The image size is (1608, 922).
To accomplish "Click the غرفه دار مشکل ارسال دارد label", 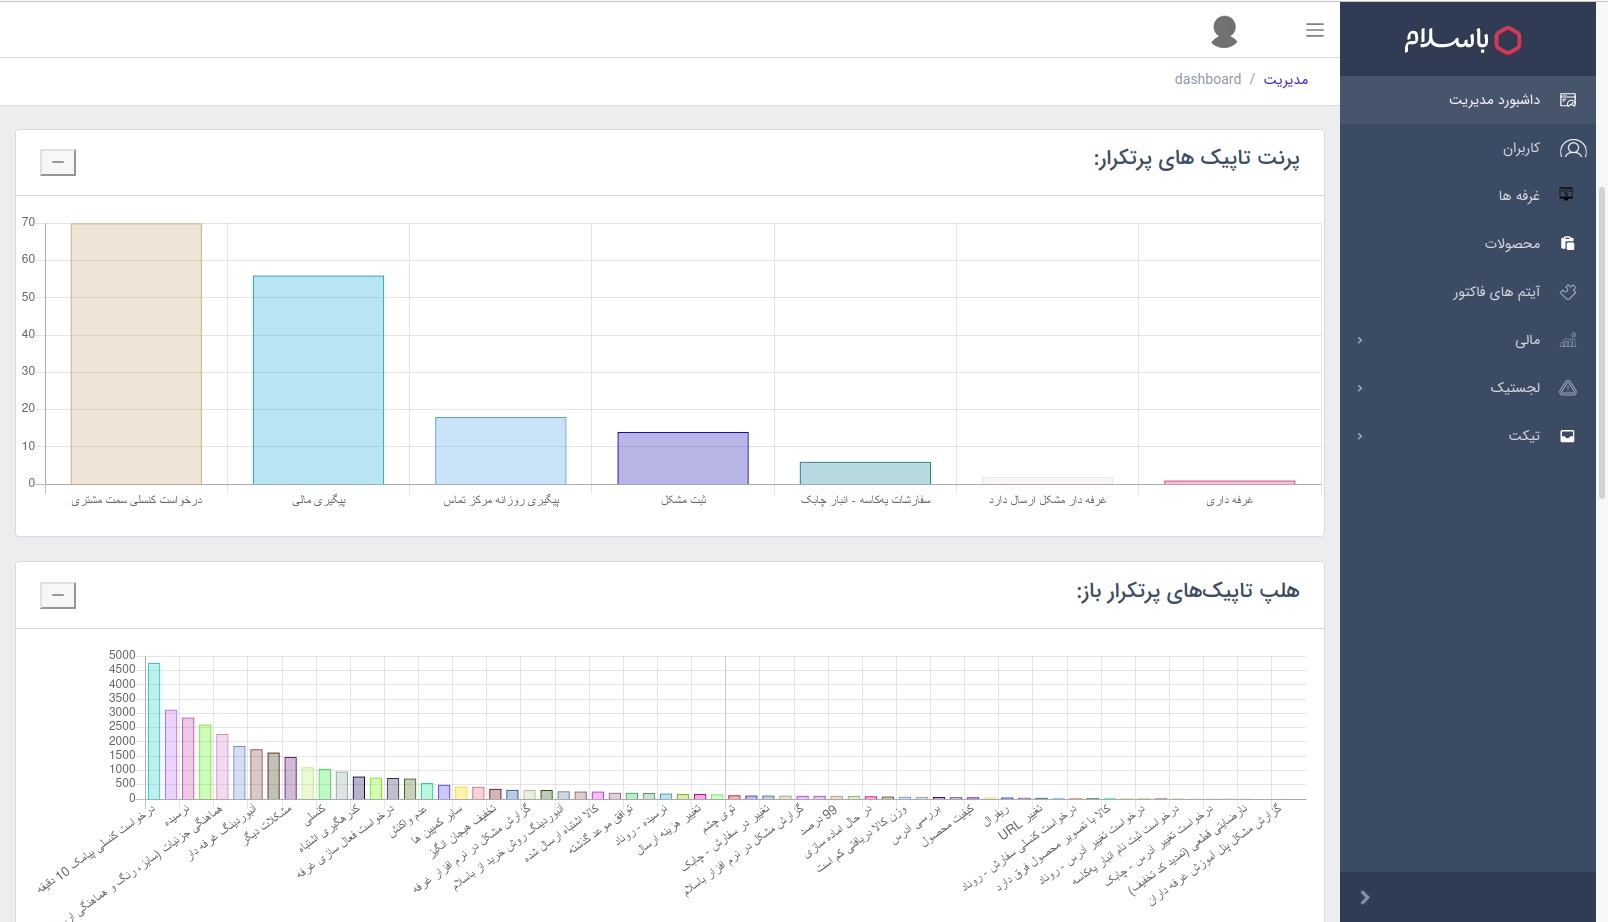I will pos(1047,500).
